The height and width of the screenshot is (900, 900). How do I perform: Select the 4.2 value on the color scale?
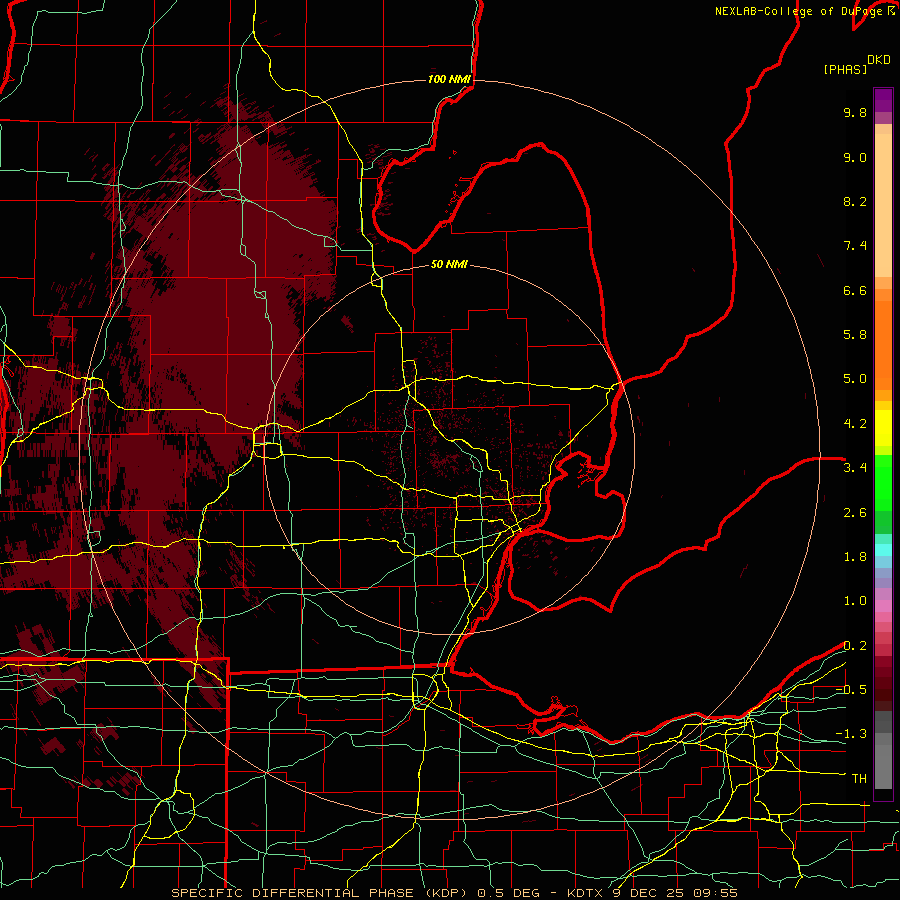click(855, 424)
